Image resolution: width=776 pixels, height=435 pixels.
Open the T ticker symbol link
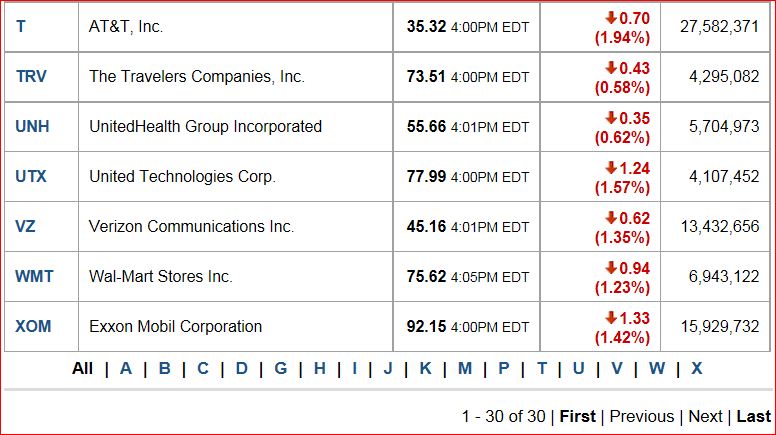tap(21, 26)
